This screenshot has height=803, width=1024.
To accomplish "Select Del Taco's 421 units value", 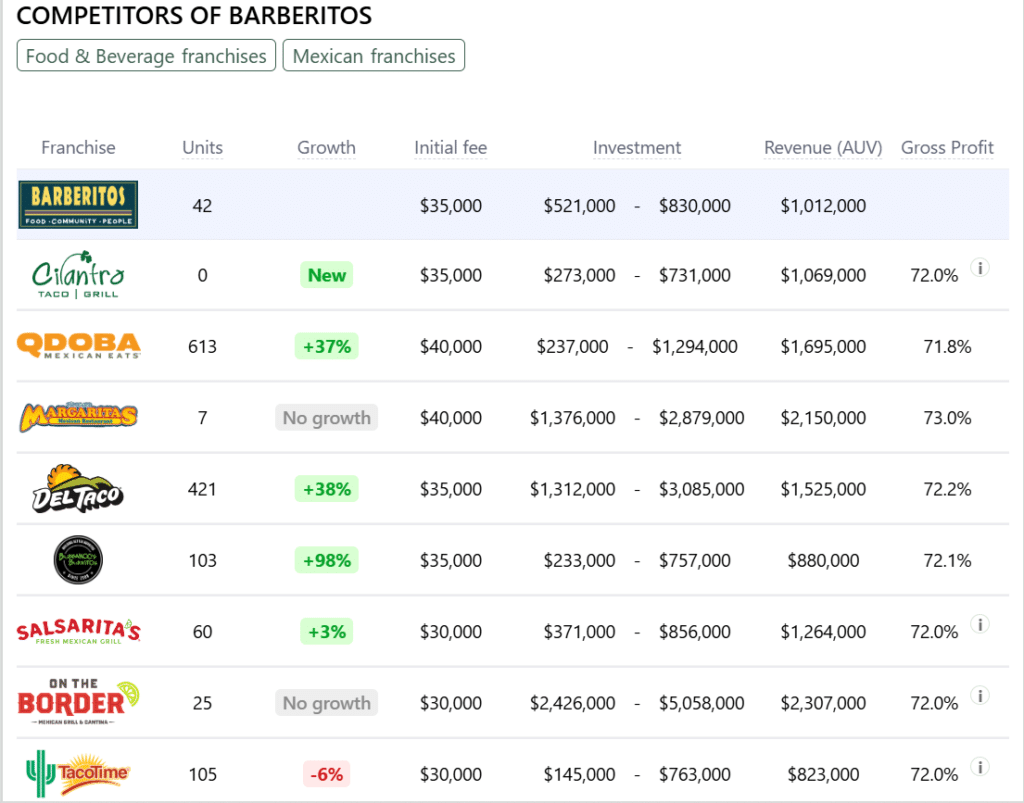I will click(x=202, y=489).
